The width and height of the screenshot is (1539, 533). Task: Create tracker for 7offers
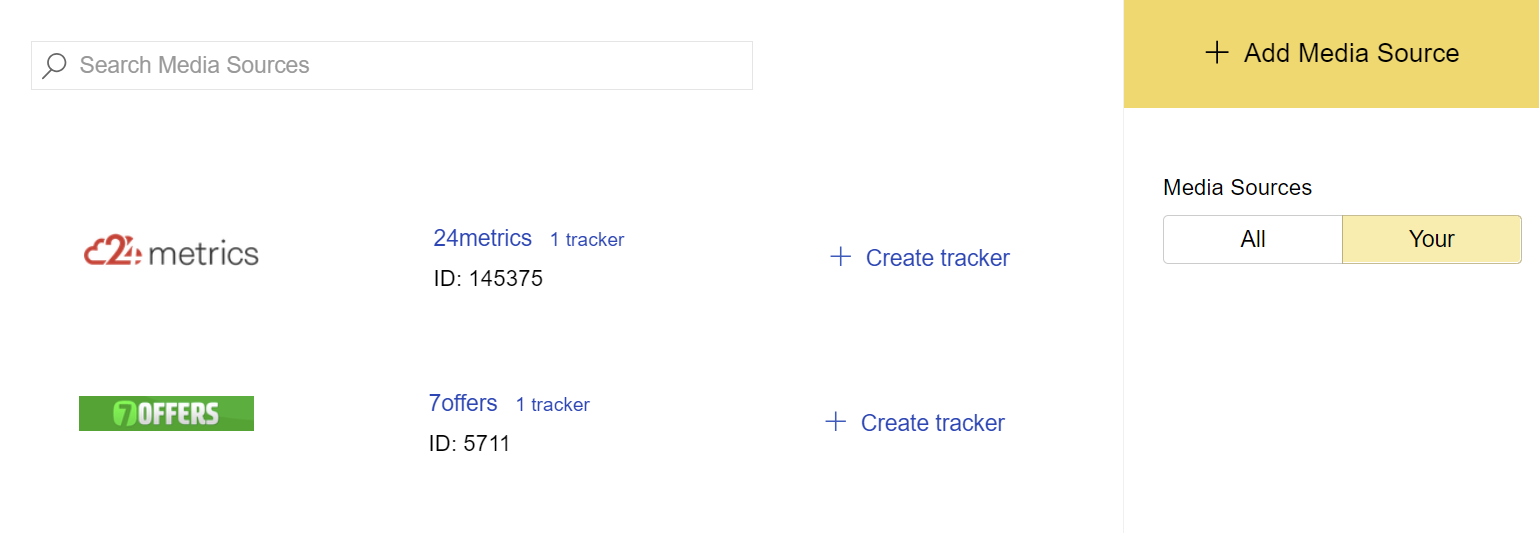click(933, 423)
